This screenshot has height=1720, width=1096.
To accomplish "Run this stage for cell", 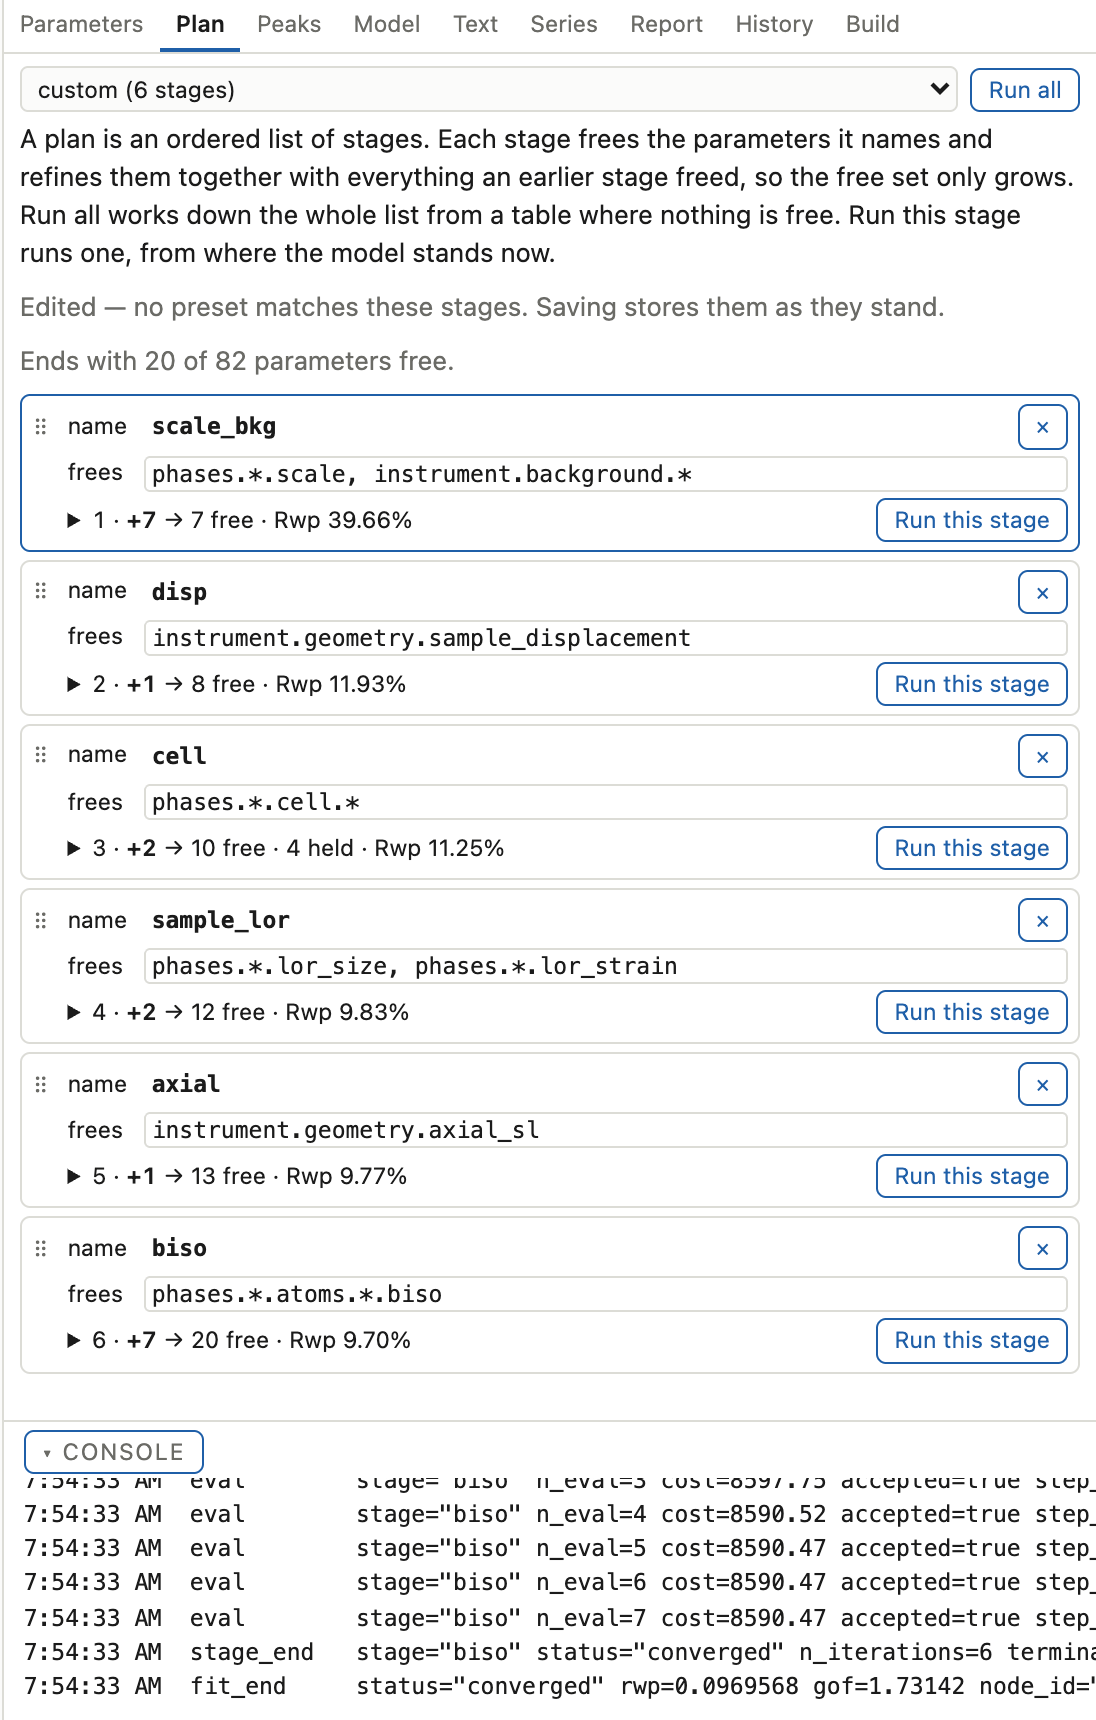I will point(972,848).
